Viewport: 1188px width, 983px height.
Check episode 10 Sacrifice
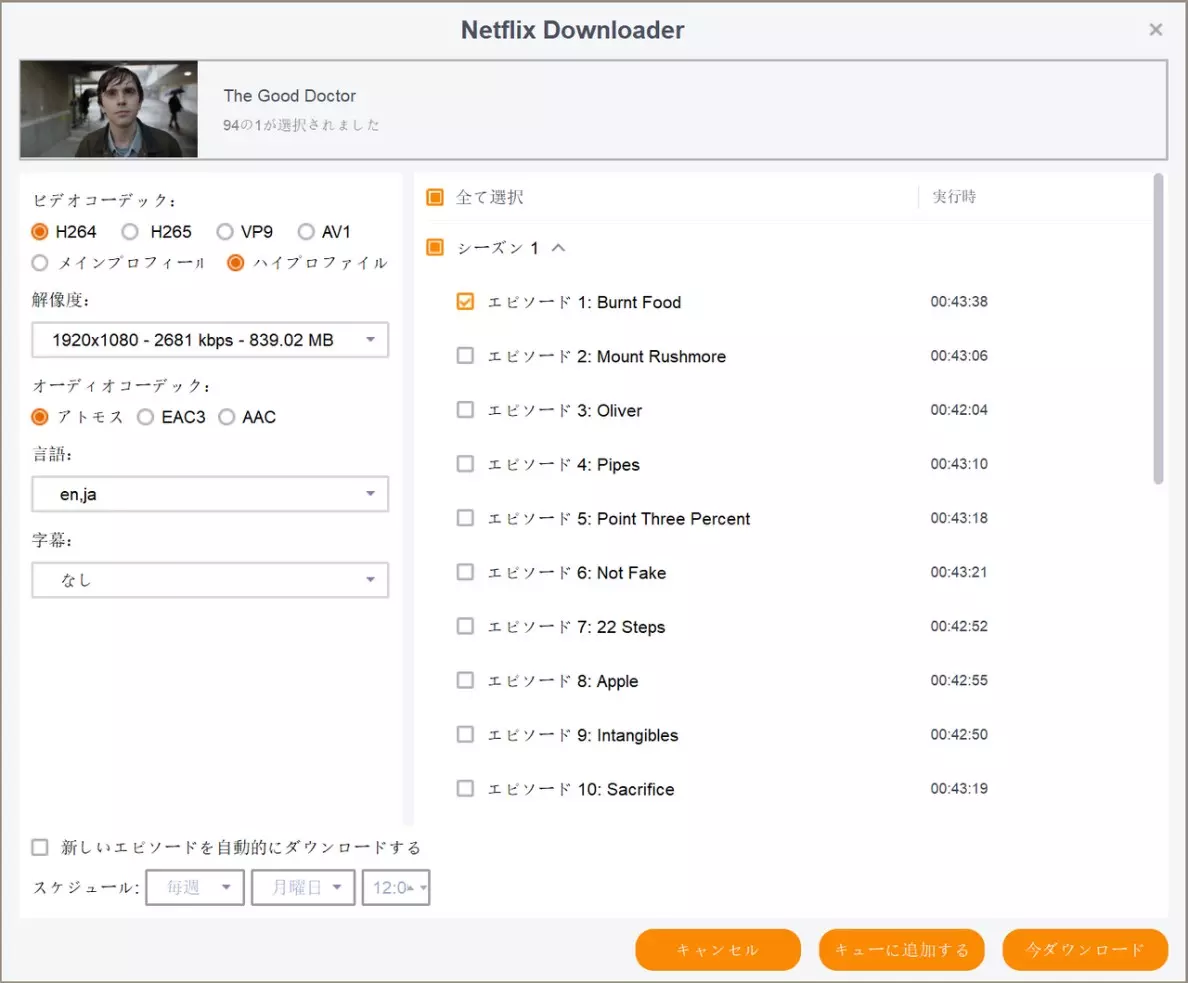[x=465, y=789]
